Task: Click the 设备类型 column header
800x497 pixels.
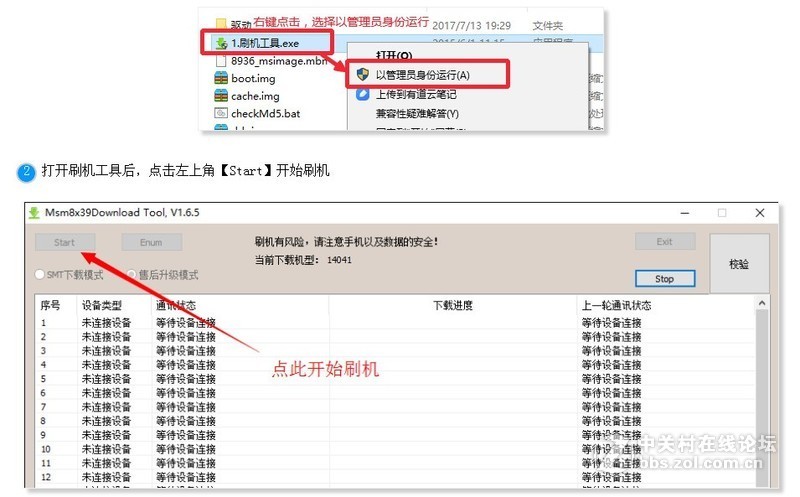Action: 102,305
